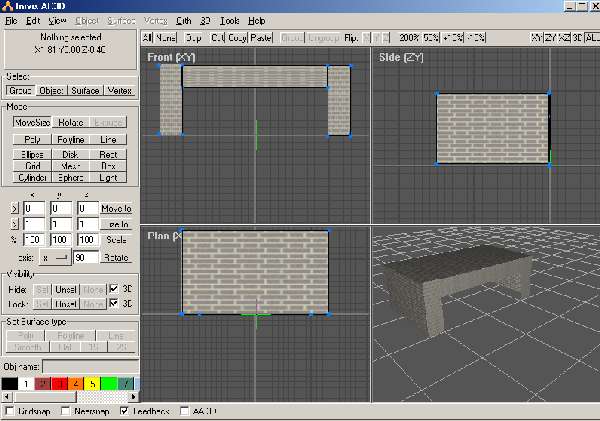Activate the Box drawing mode

click(108, 166)
